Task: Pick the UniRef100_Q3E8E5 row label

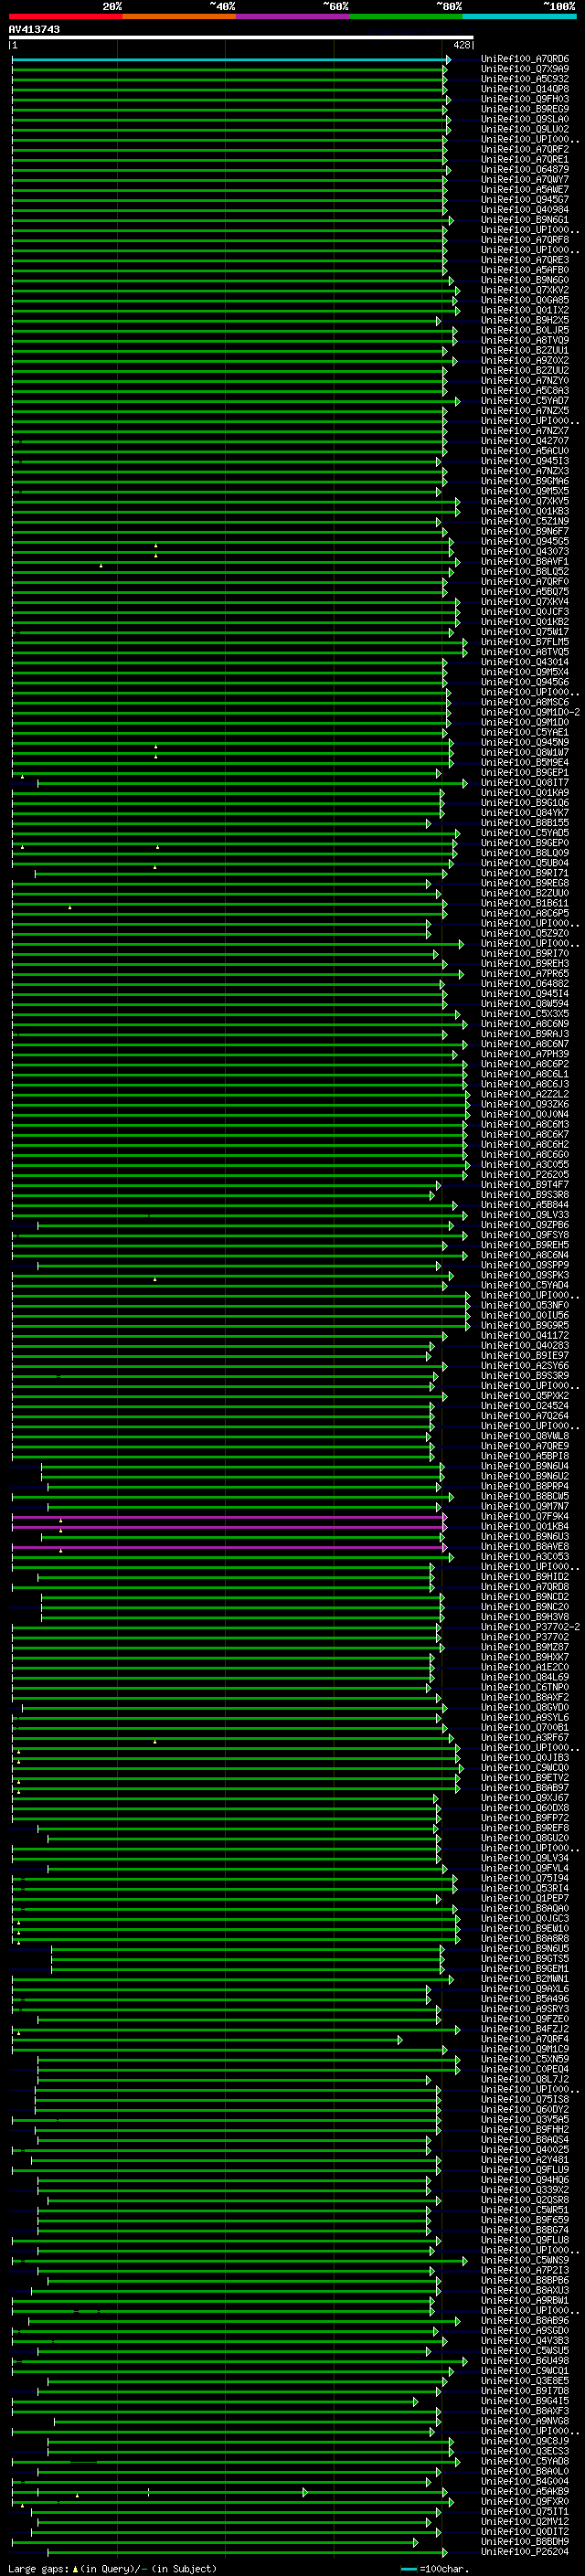Action: tap(525, 2381)
